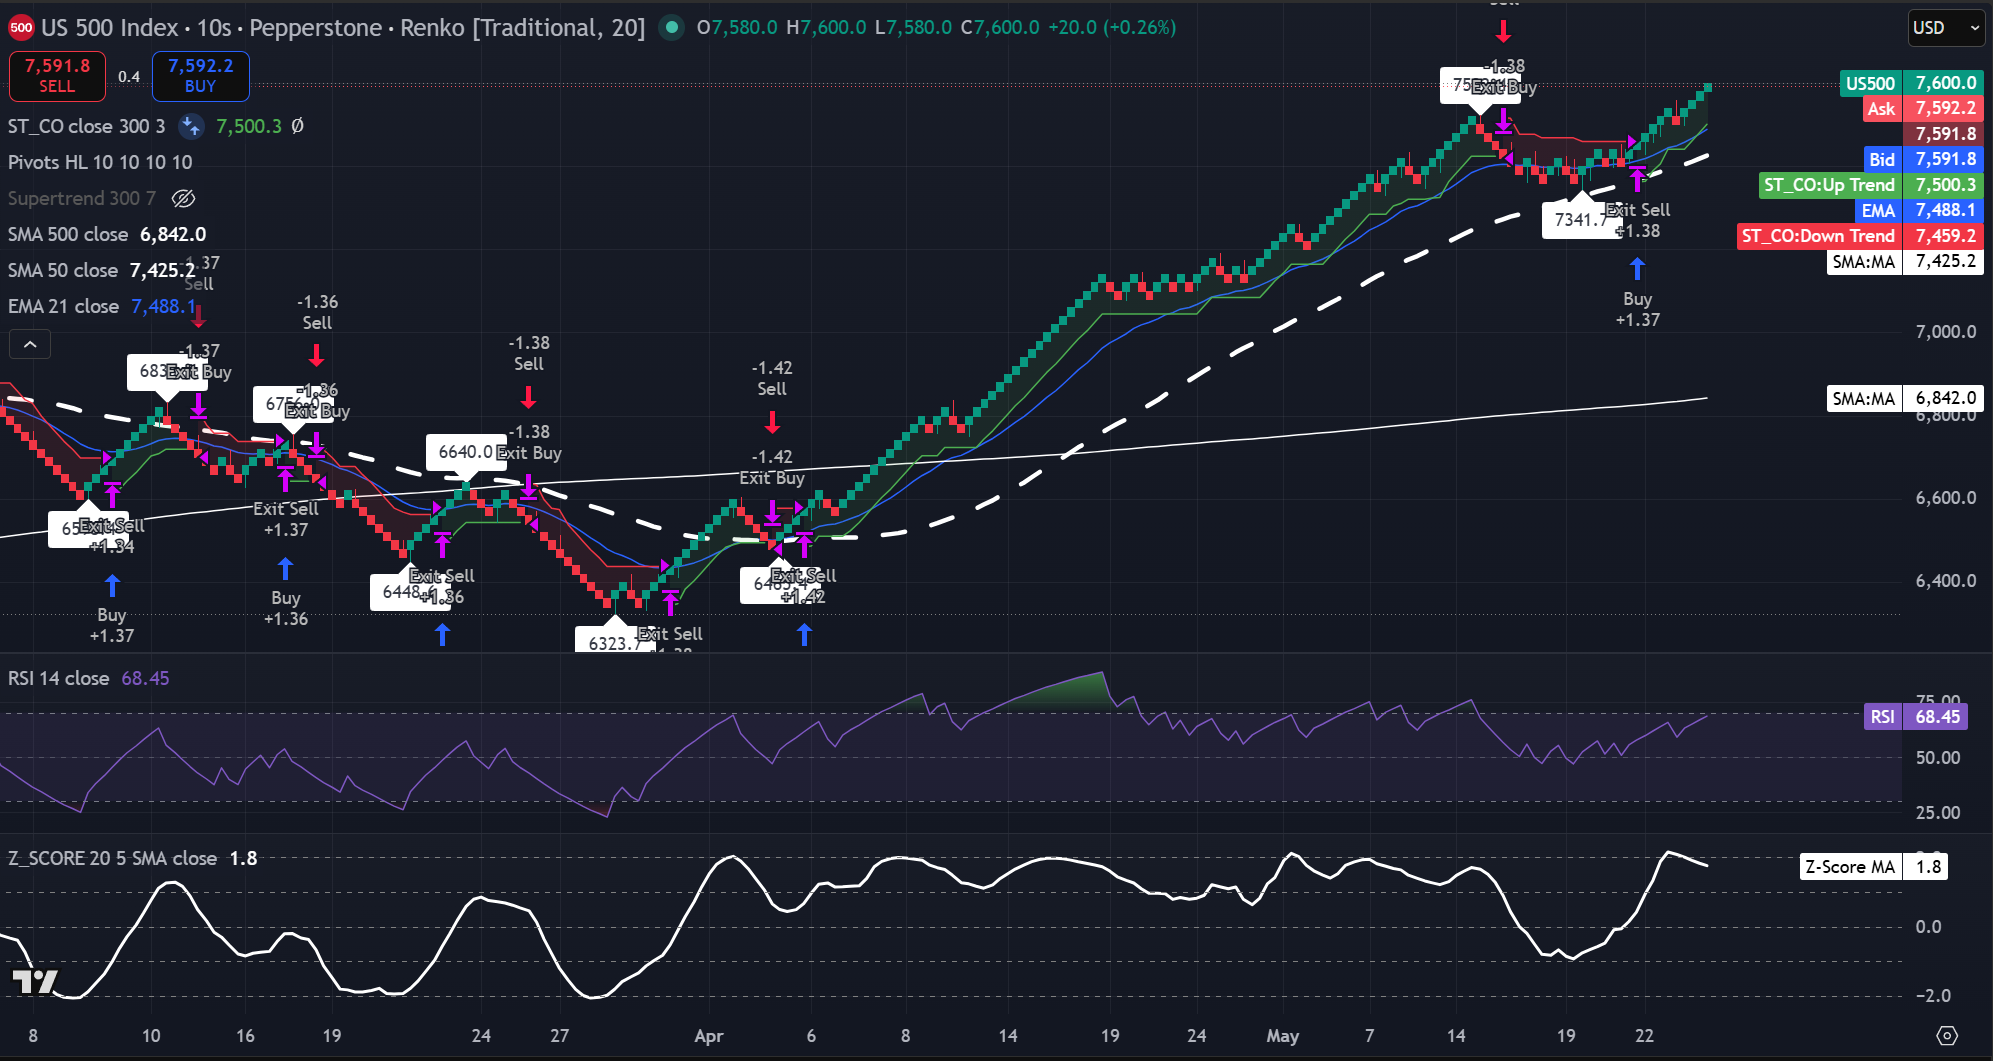Select the SMA 500 close legend
This screenshot has height=1061, width=1993.
[x=68, y=234]
